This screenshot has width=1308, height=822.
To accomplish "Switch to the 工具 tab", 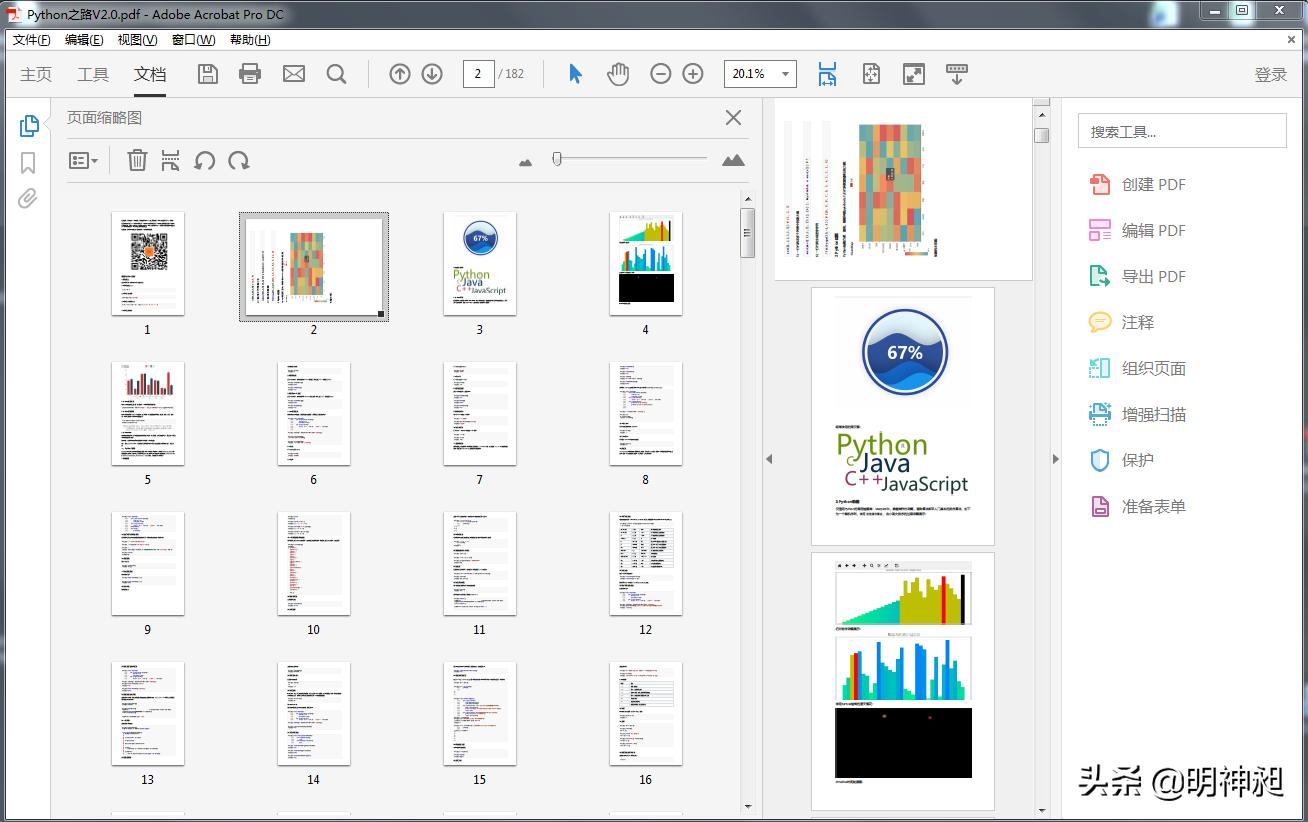I will coord(93,74).
